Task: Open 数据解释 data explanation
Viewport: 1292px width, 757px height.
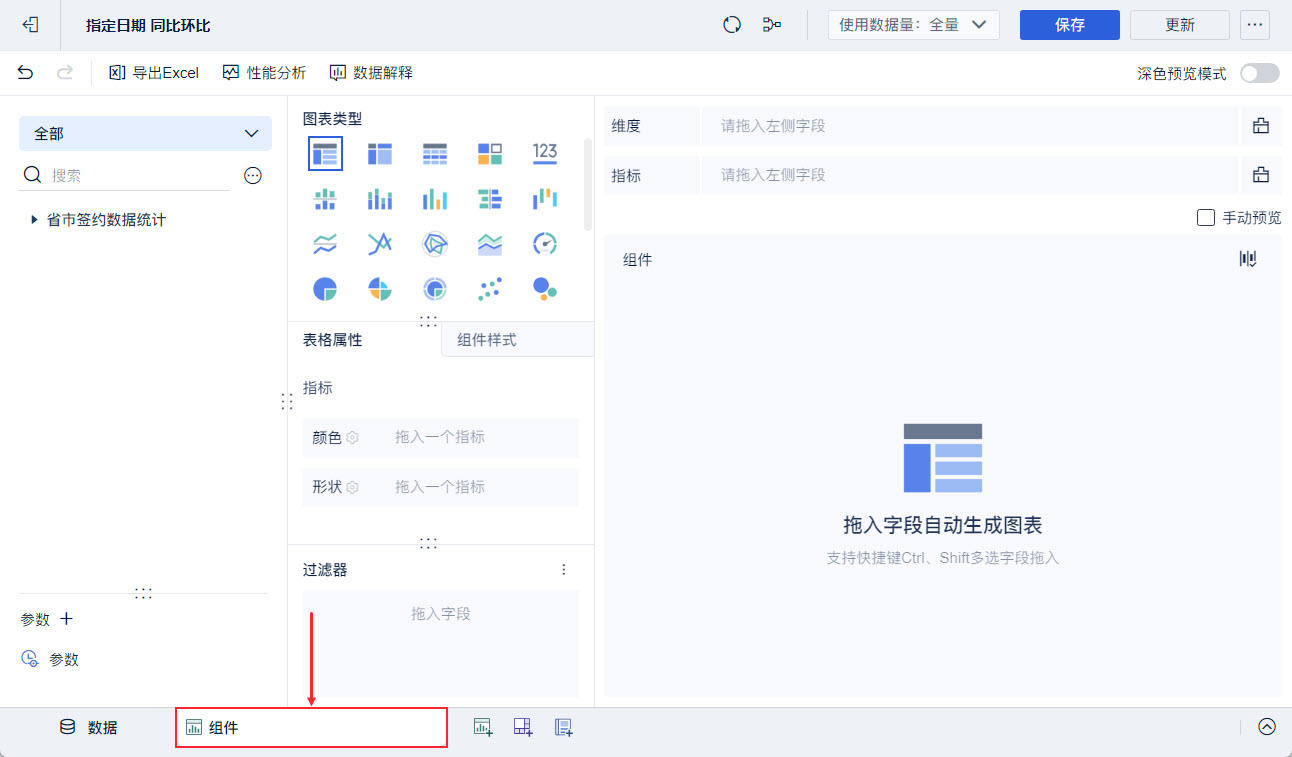Action: pos(371,72)
